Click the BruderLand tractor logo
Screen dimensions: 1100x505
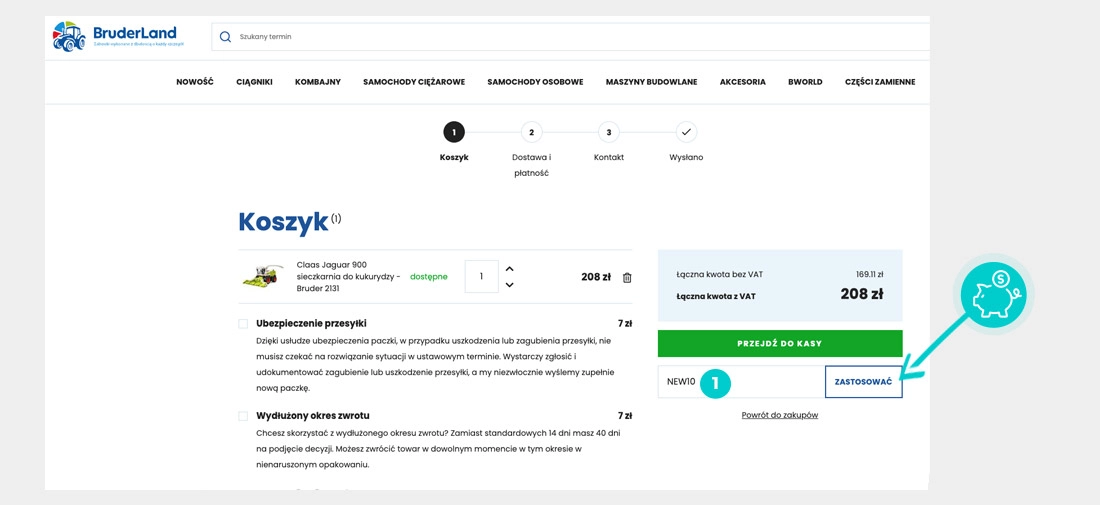tap(70, 37)
